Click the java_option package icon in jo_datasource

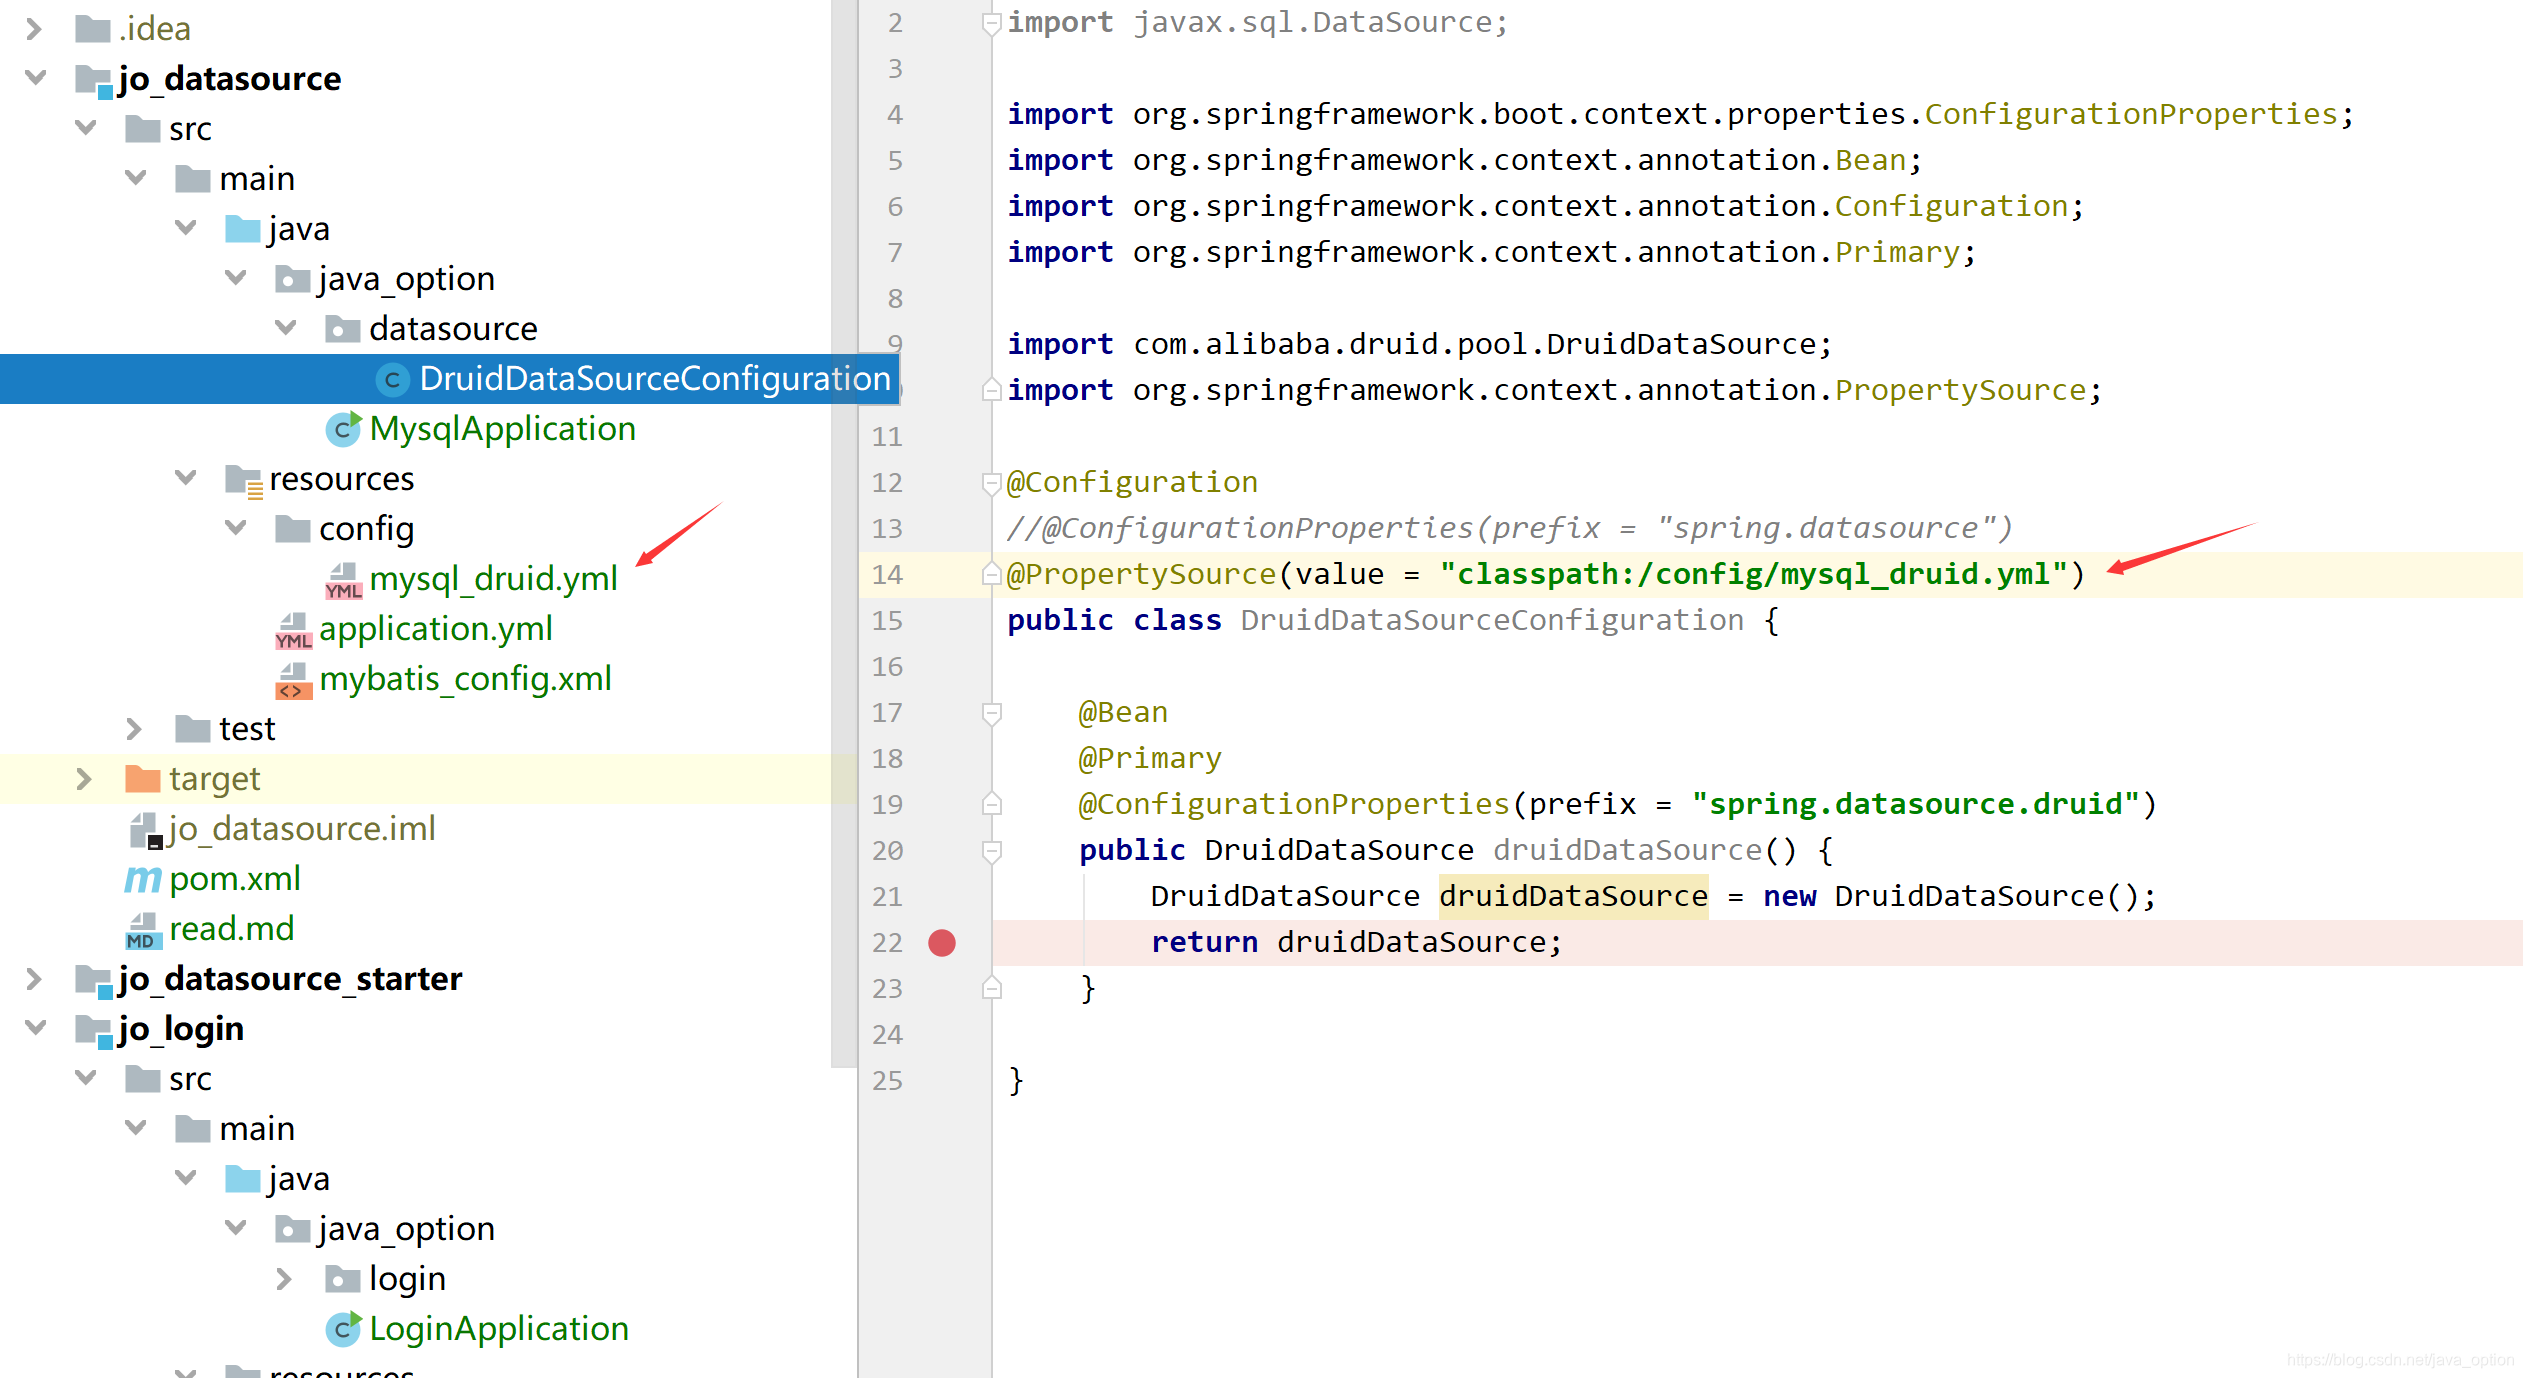click(x=293, y=279)
